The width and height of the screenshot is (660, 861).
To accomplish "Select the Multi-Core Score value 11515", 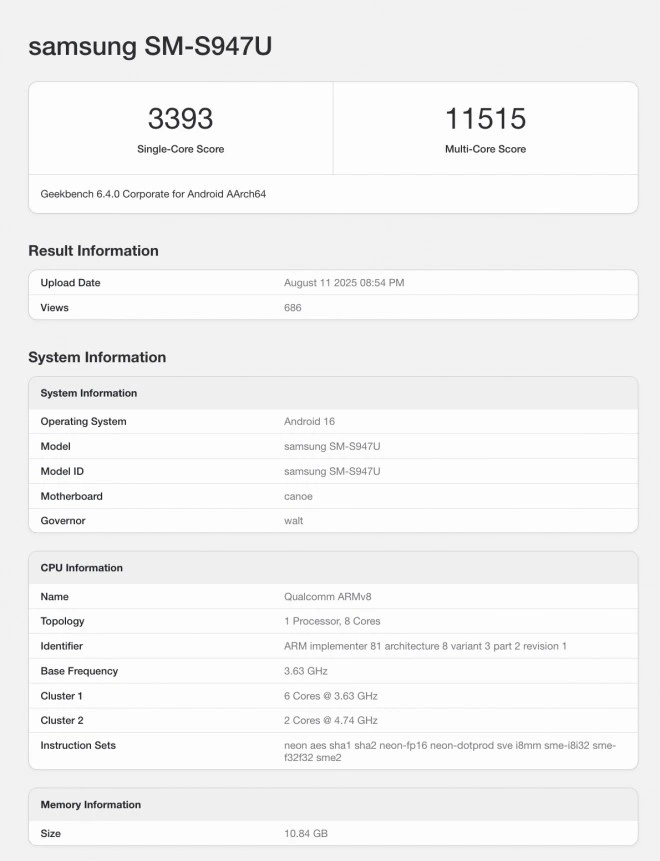I will tap(485, 119).
